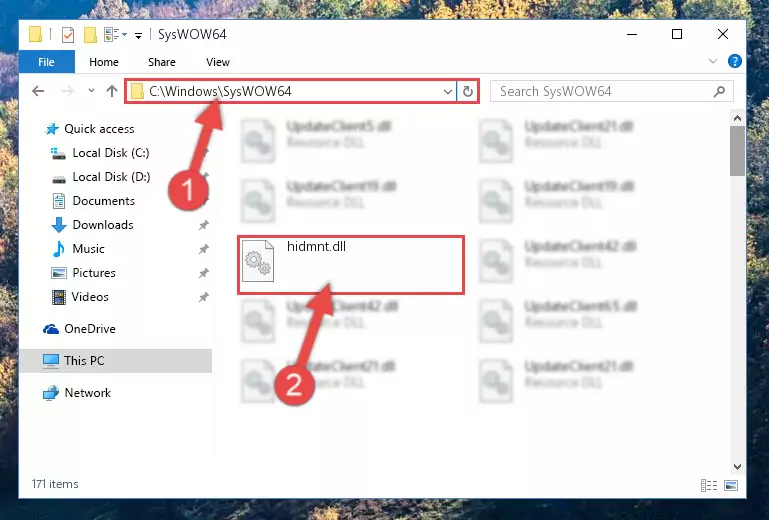Screen dimensions: 769x520
Task: Click the New folder quick access toolbar icon
Action: coord(90,35)
